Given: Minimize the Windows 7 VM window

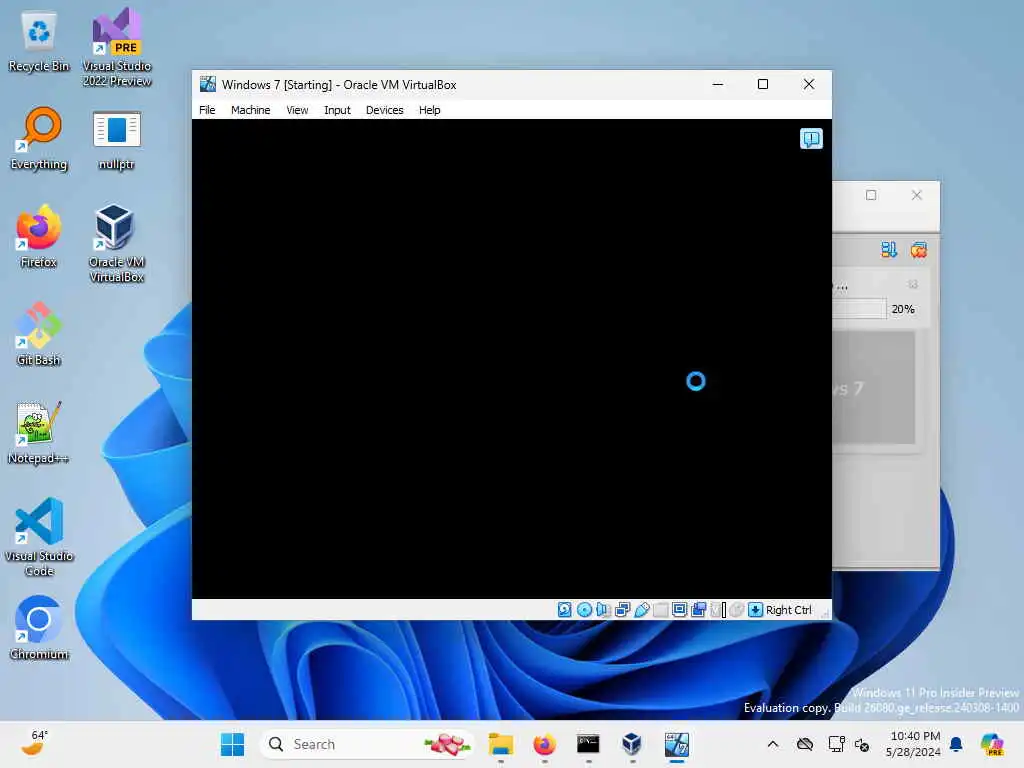Looking at the screenshot, I should click(718, 84).
